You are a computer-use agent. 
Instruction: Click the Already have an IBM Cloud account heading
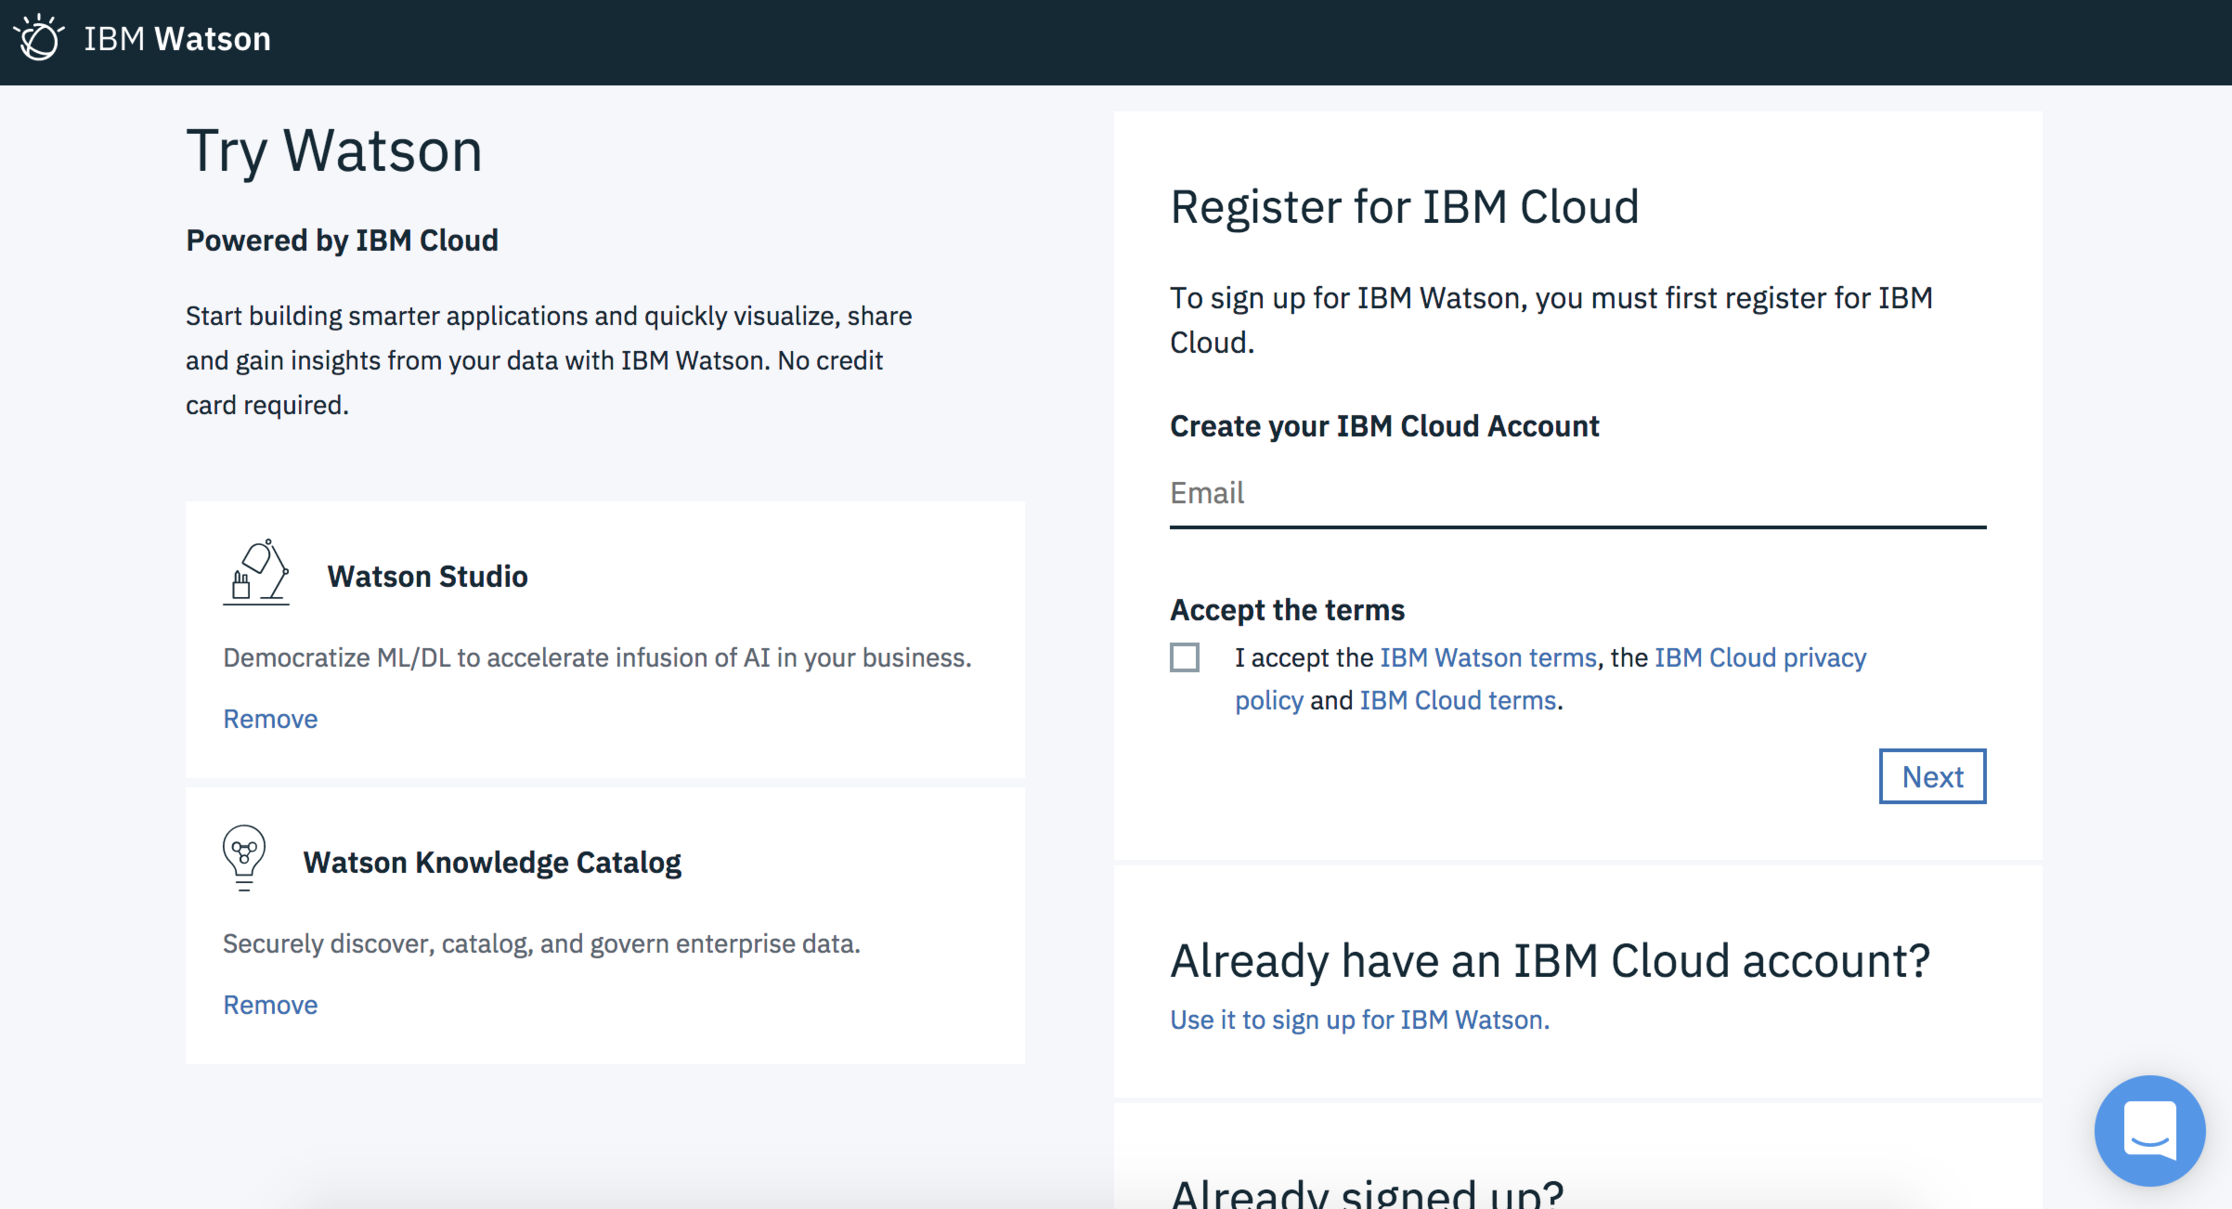pos(1549,960)
